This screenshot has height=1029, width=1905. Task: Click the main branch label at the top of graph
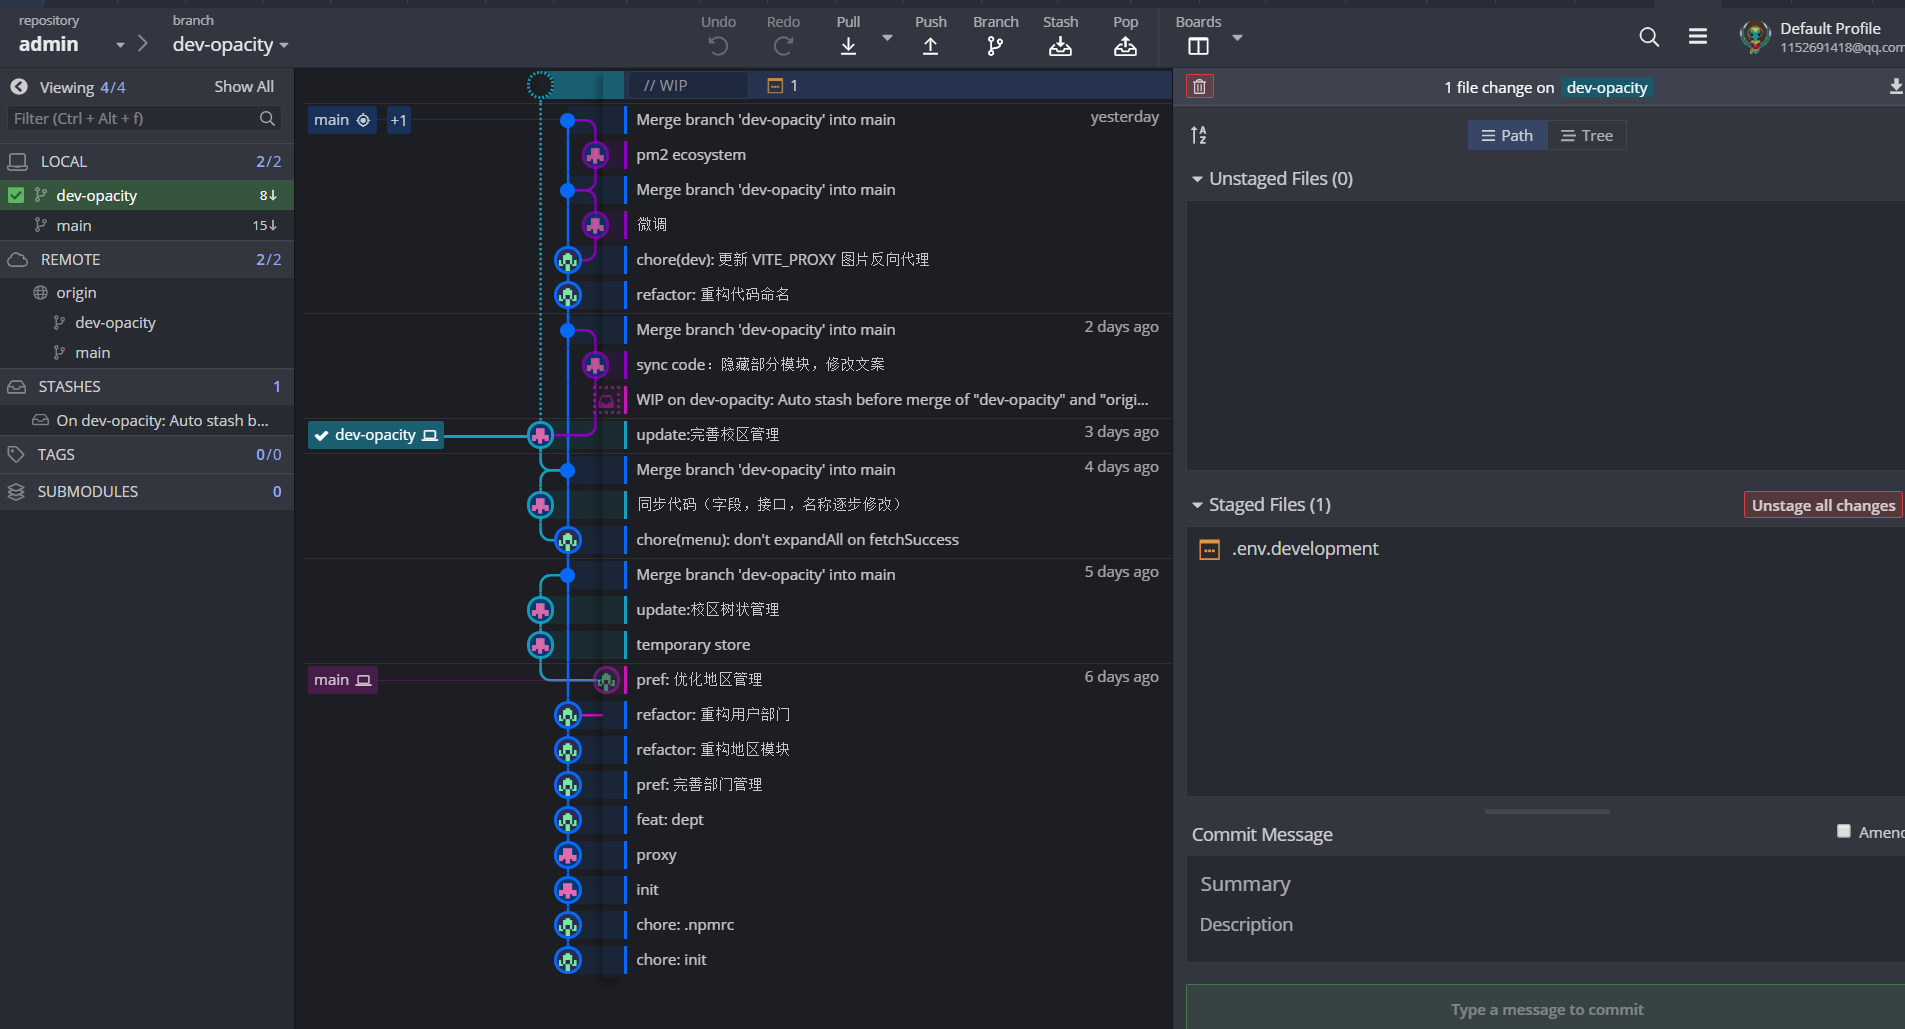pyautogui.click(x=342, y=120)
